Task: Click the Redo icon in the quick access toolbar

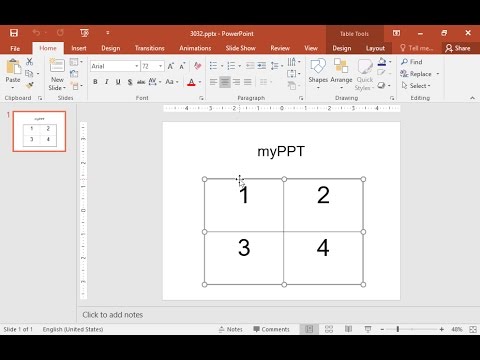Action: click(x=60, y=33)
